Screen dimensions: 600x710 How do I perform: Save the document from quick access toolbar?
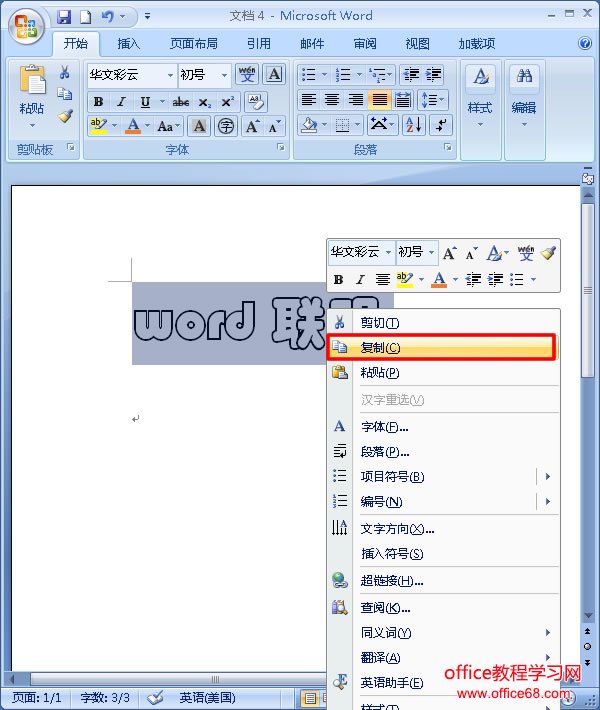click(64, 17)
